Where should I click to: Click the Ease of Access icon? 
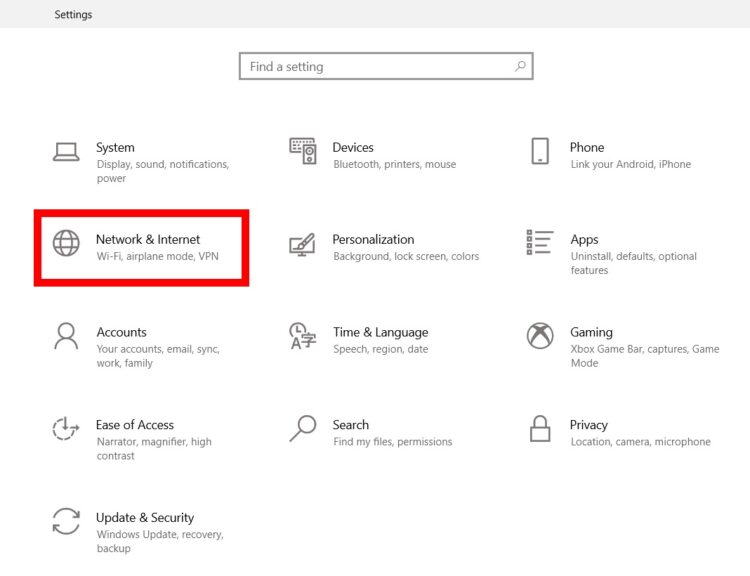[x=66, y=428]
